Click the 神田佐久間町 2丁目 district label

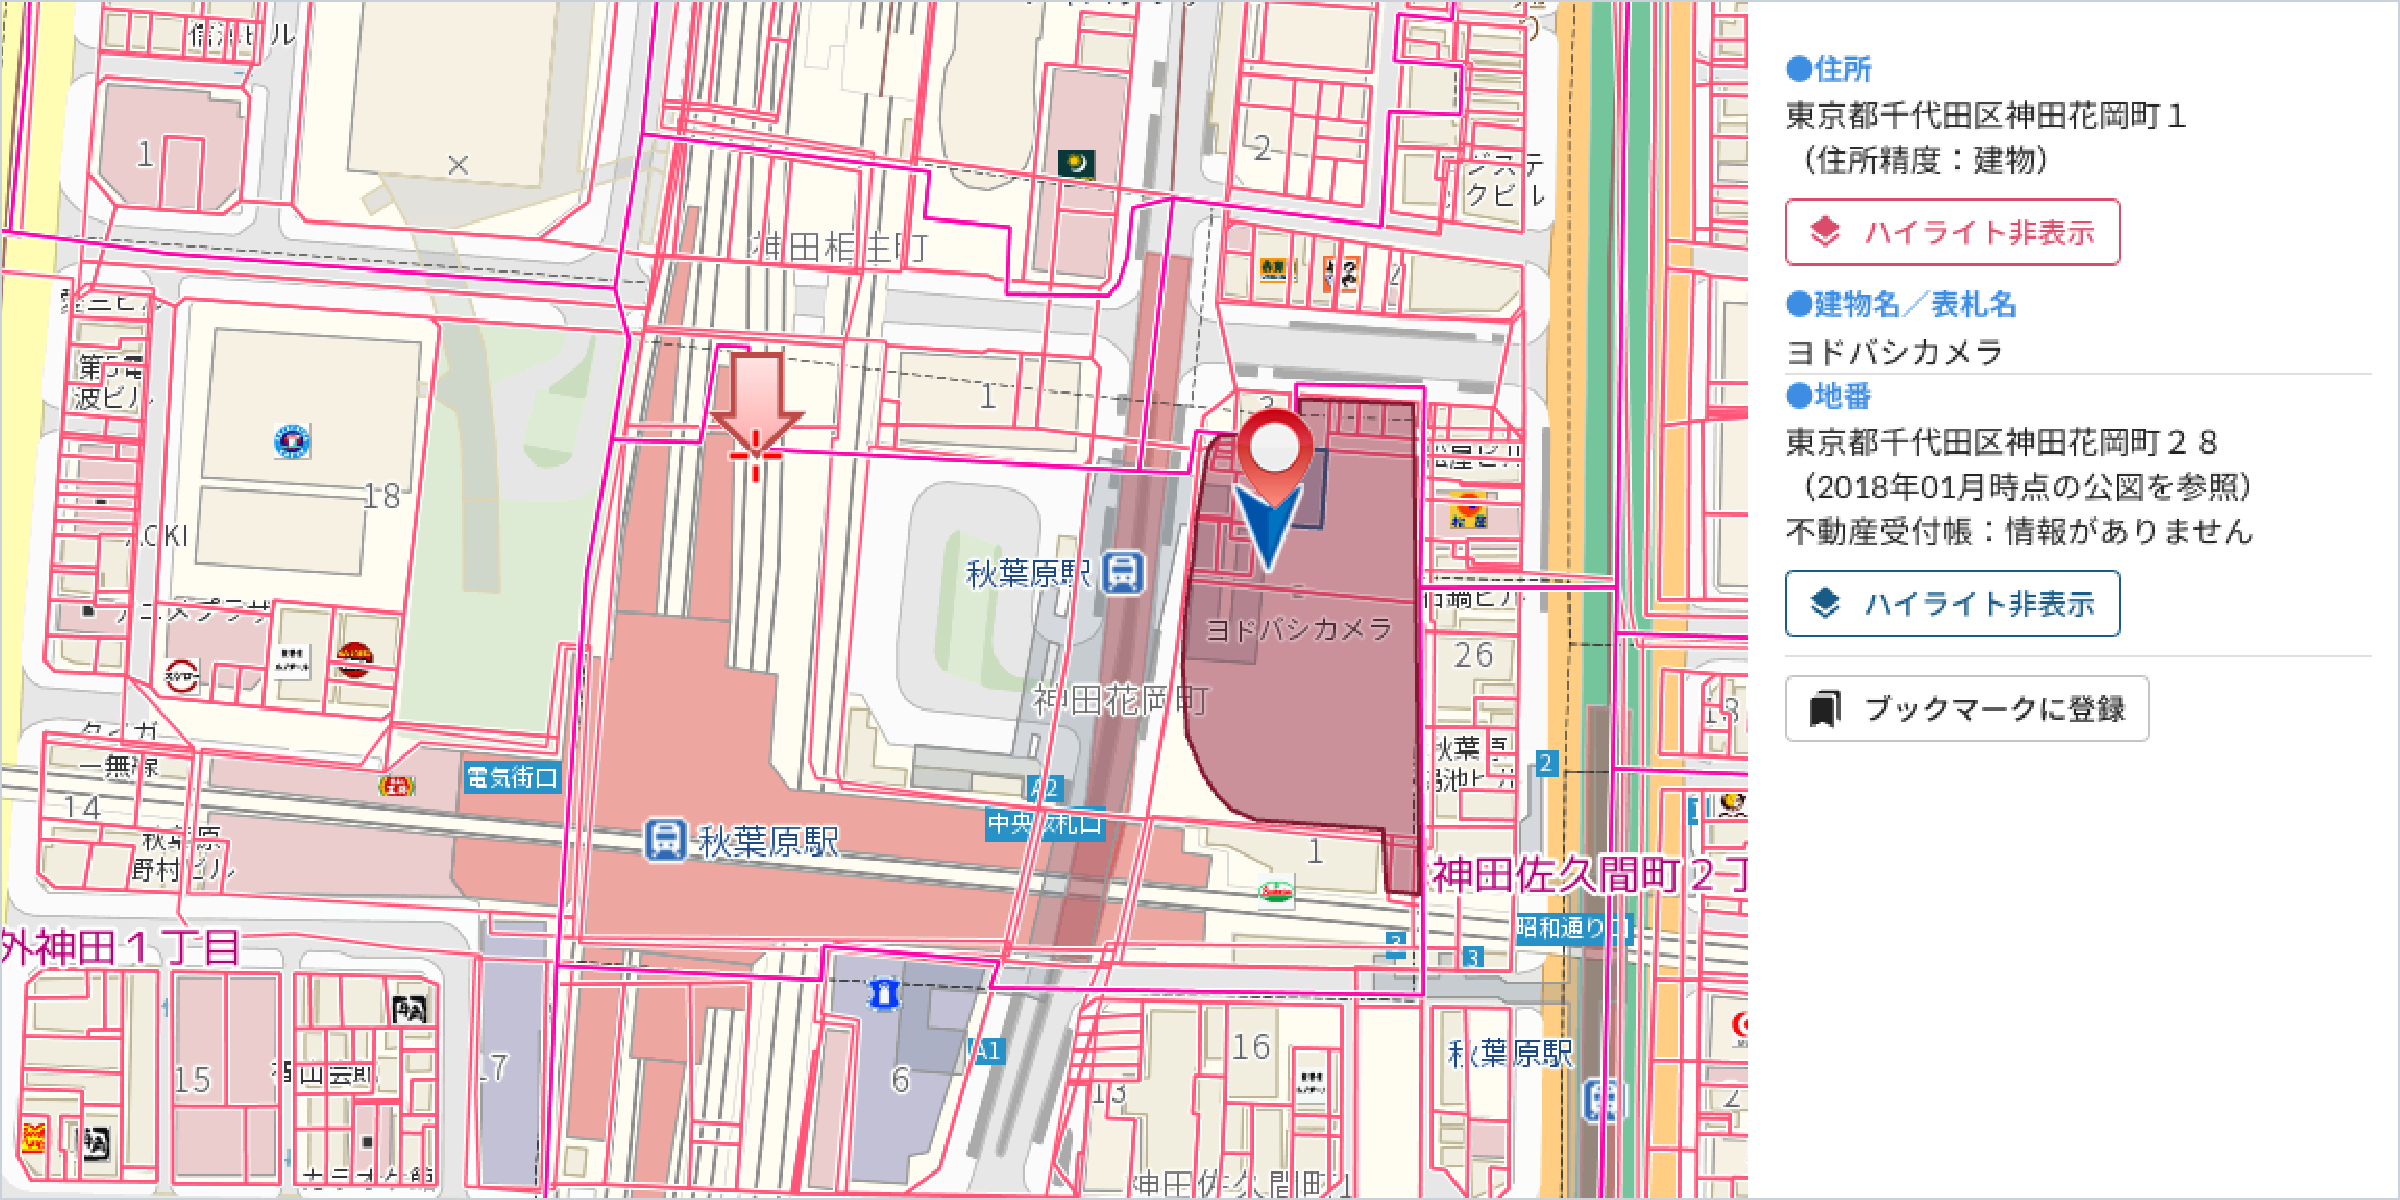tap(1588, 875)
